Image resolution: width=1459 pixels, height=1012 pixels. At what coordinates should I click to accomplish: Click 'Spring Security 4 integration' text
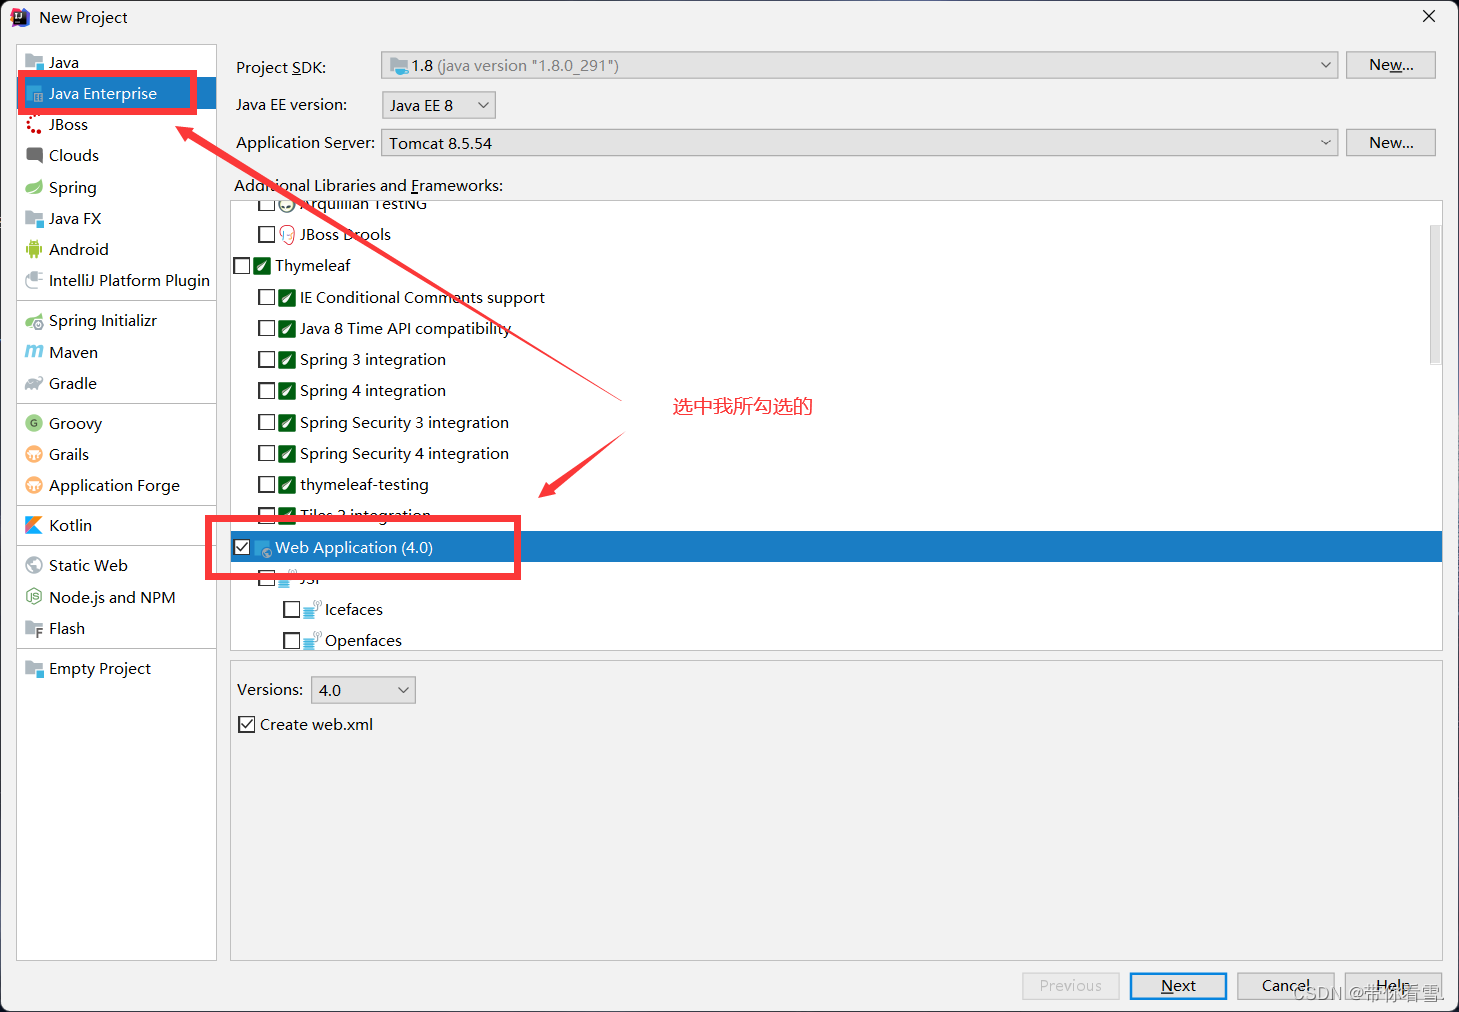(404, 453)
